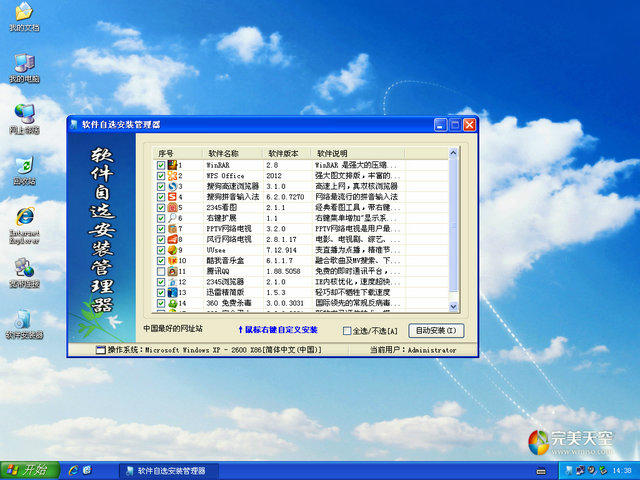Click the 迅雷精简版 icon in row 13
The width and height of the screenshot is (640, 480).
point(172,293)
